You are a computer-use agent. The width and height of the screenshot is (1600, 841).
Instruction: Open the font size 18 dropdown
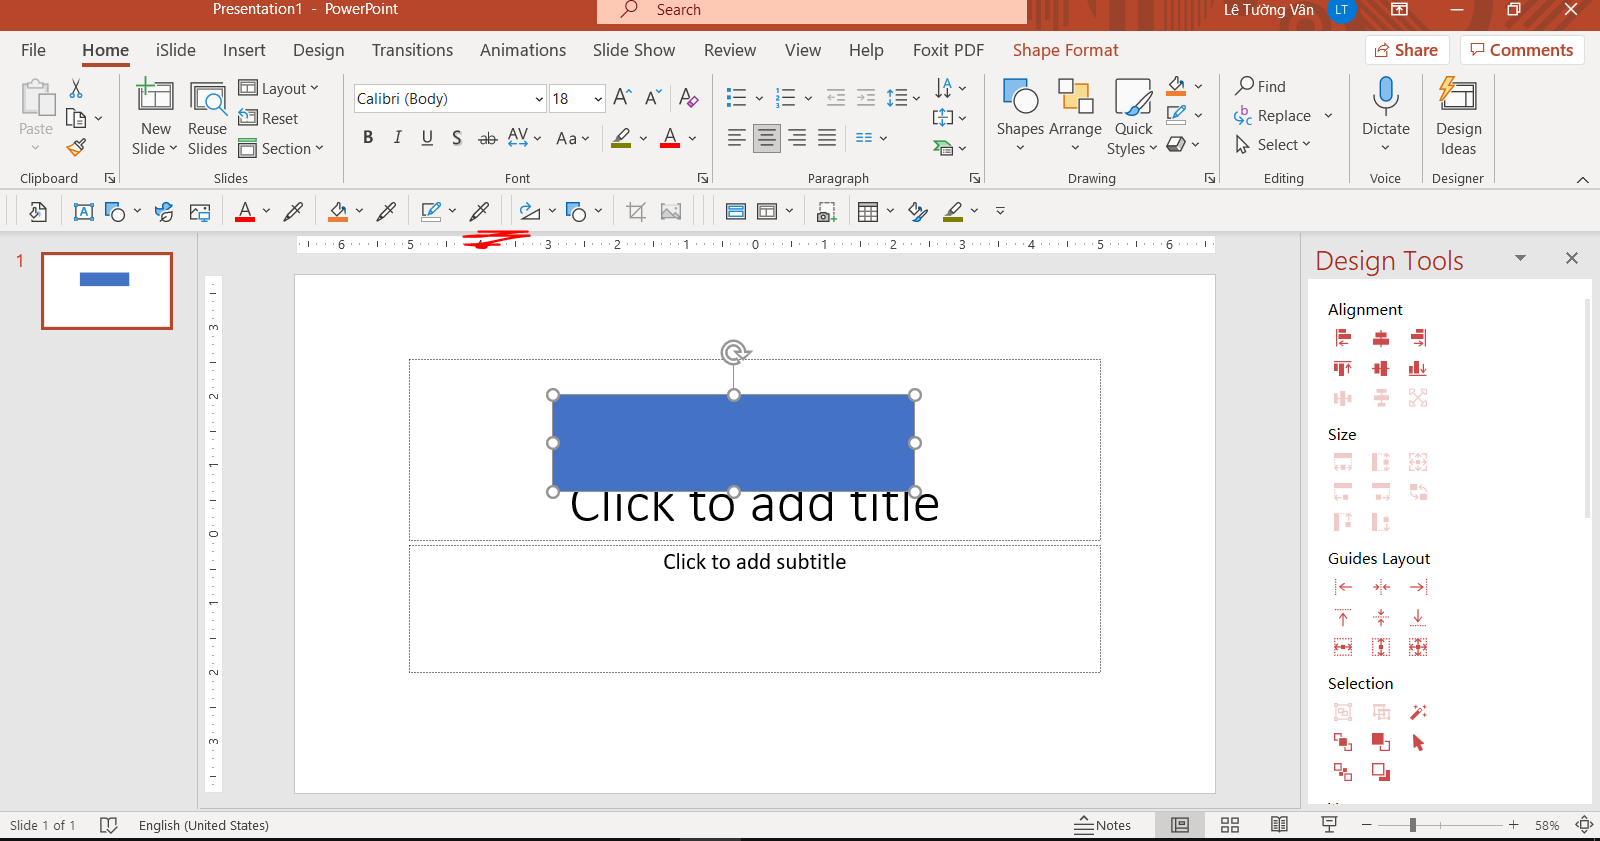(x=598, y=98)
